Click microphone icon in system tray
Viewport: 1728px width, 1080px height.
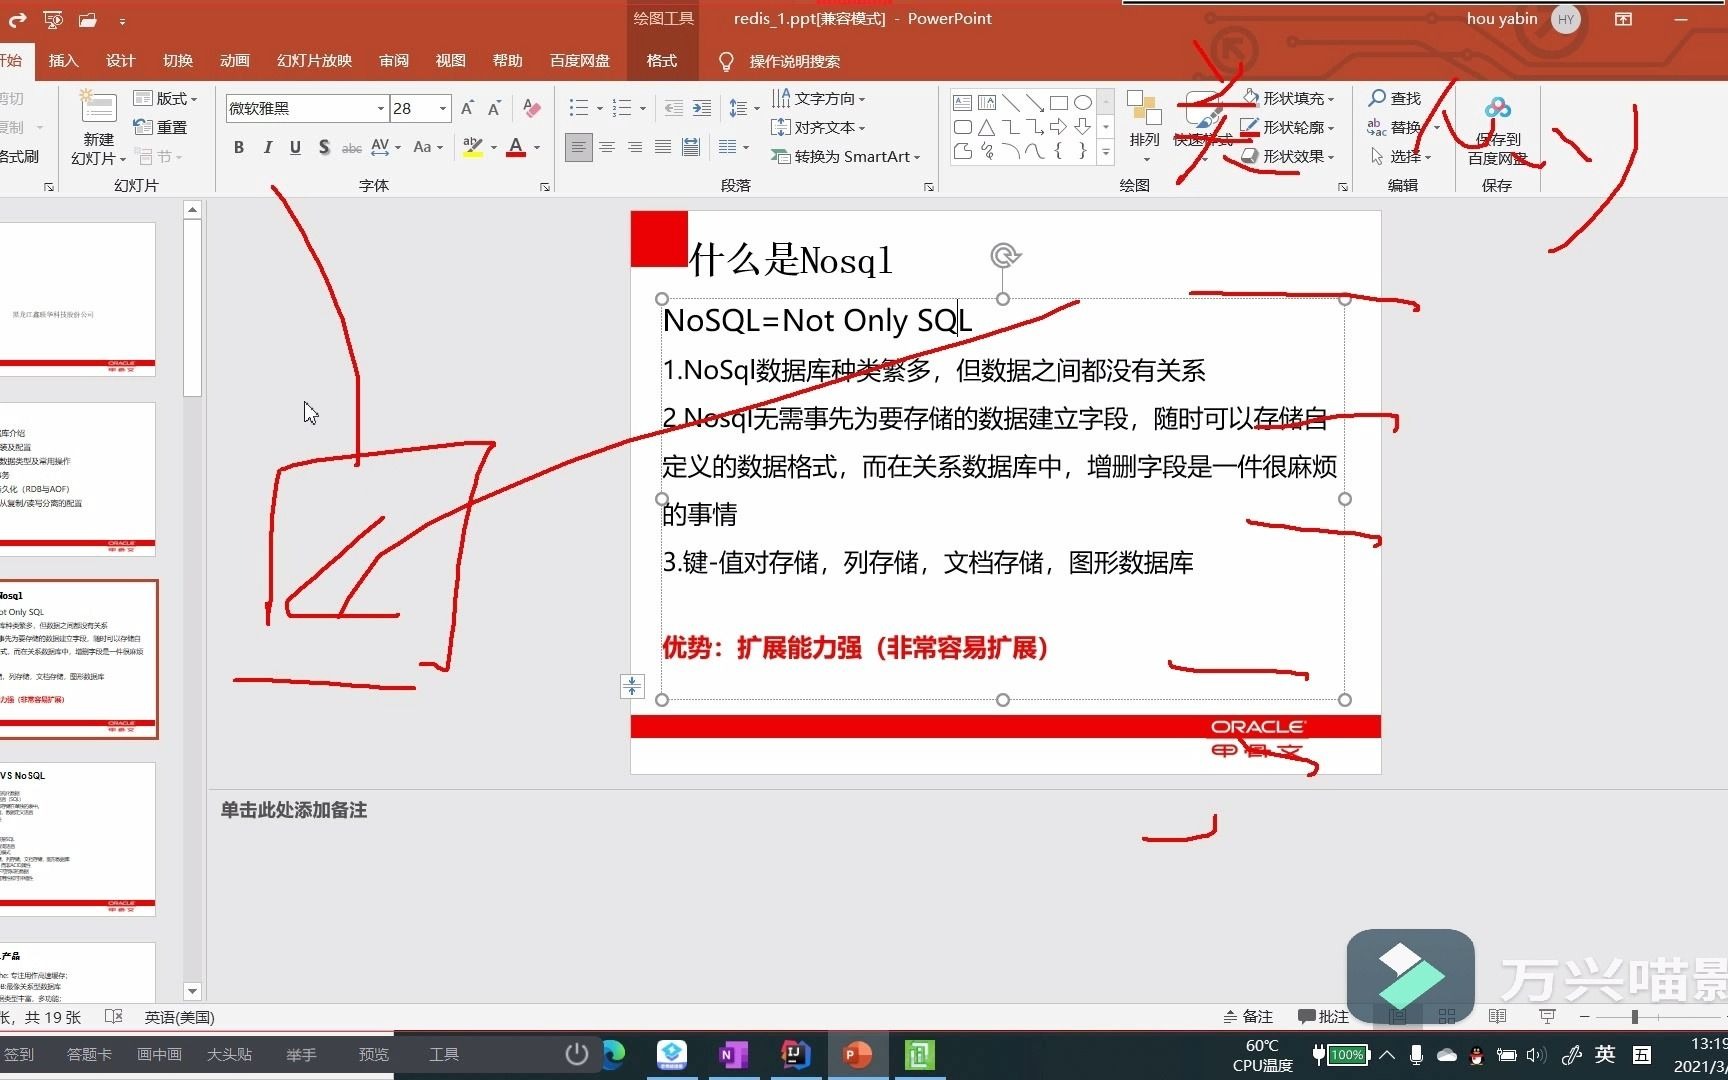click(1416, 1054)
